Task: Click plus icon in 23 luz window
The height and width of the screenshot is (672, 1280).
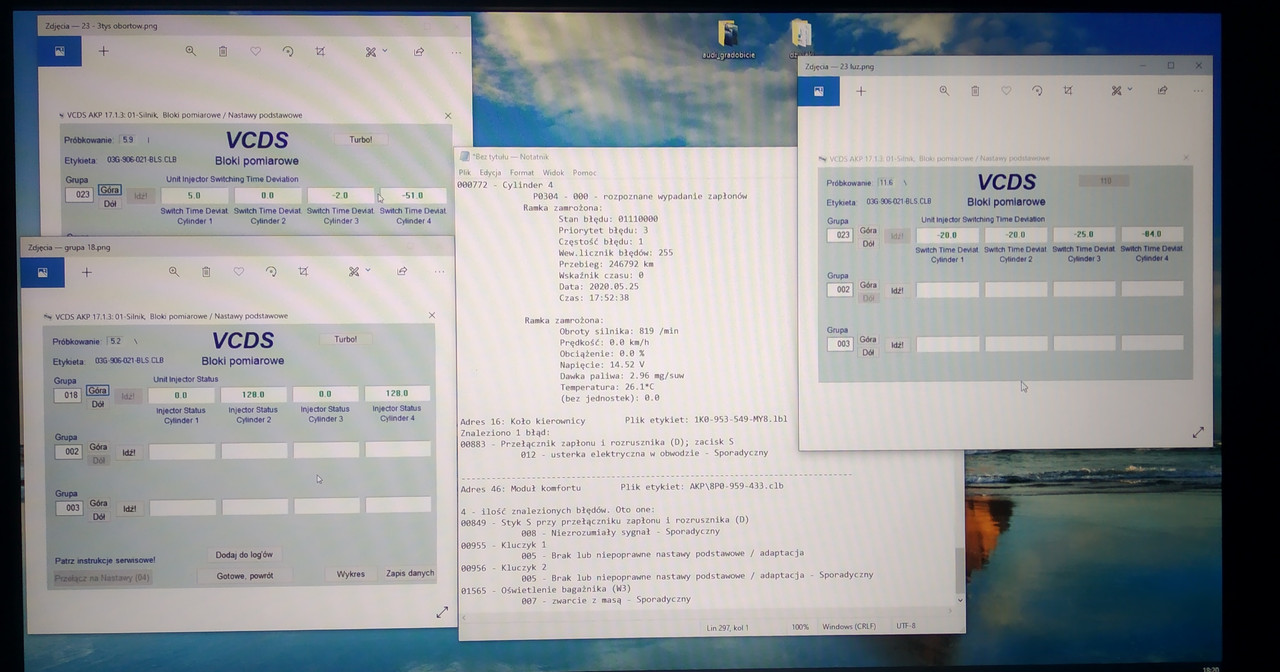Action: (x=861, y=91)
